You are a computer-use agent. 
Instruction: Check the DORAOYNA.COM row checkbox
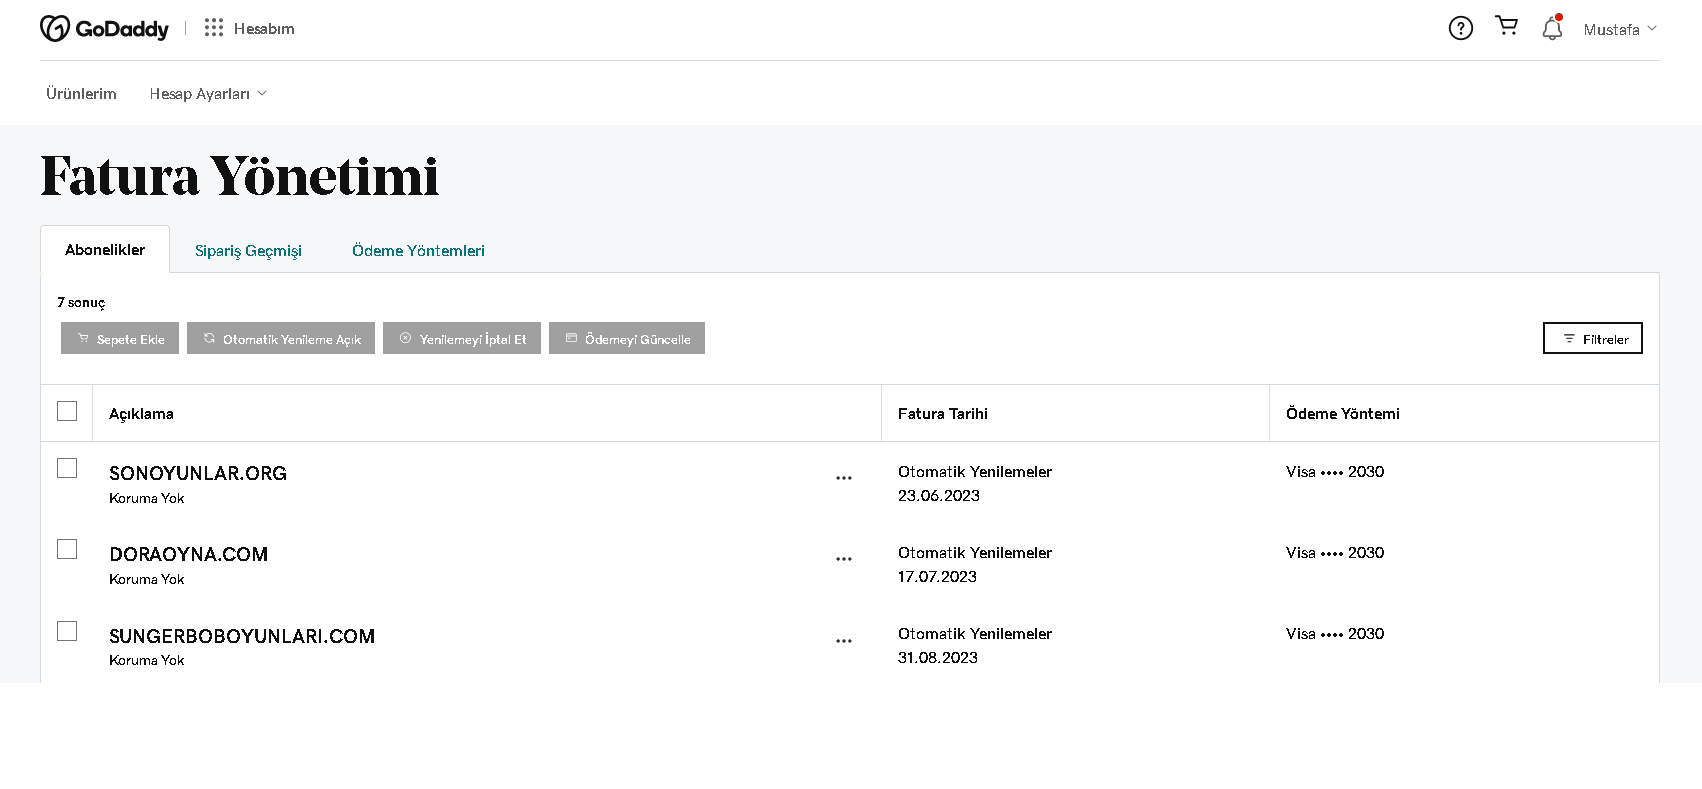67,549
